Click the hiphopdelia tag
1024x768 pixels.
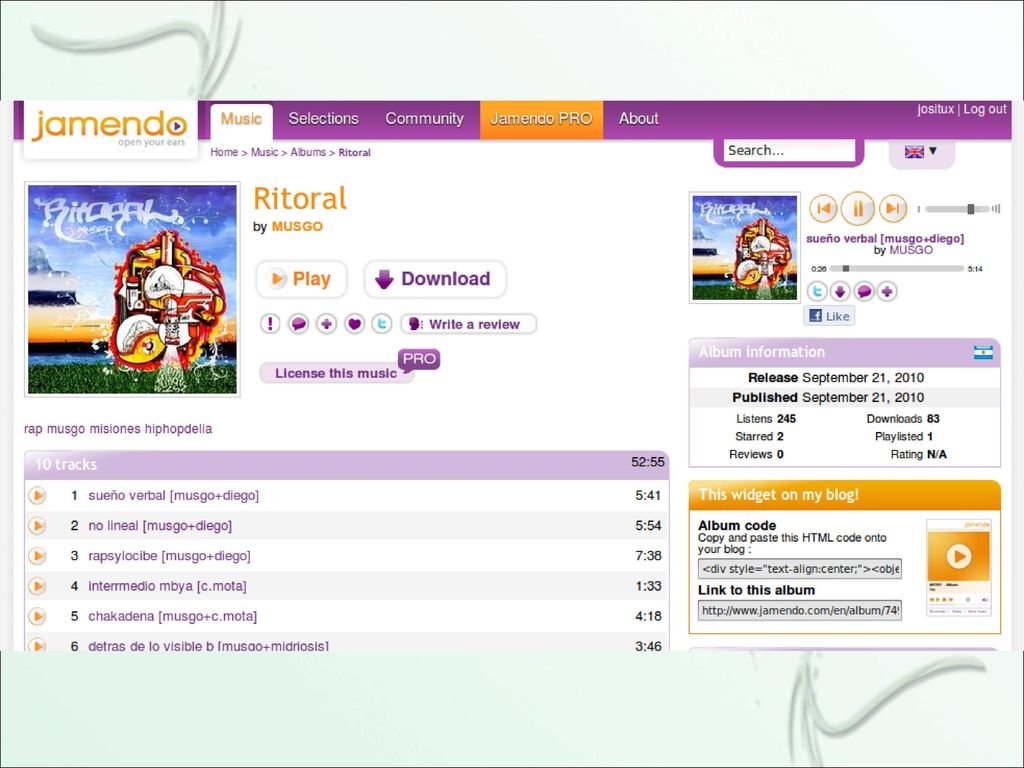point(178,429)
